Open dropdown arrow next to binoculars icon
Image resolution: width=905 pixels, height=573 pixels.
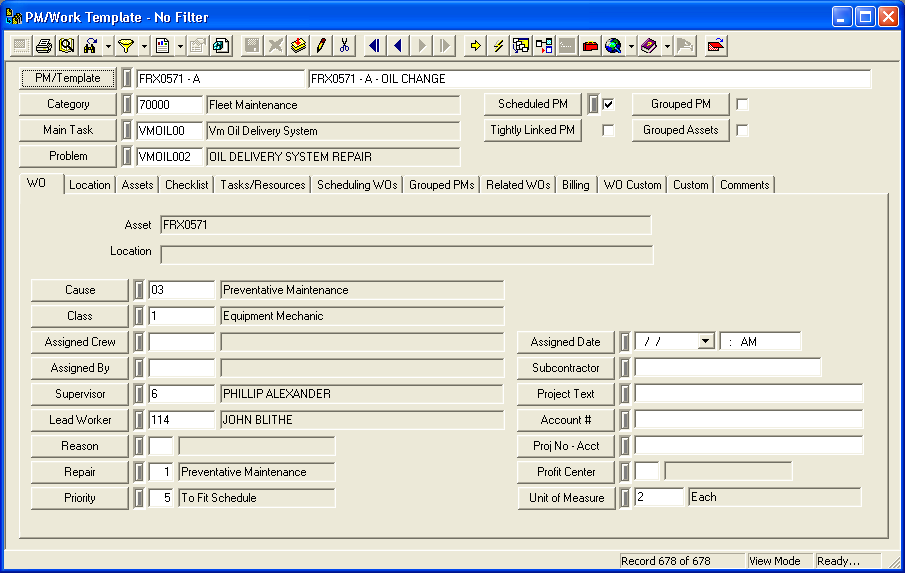(108, 46)
